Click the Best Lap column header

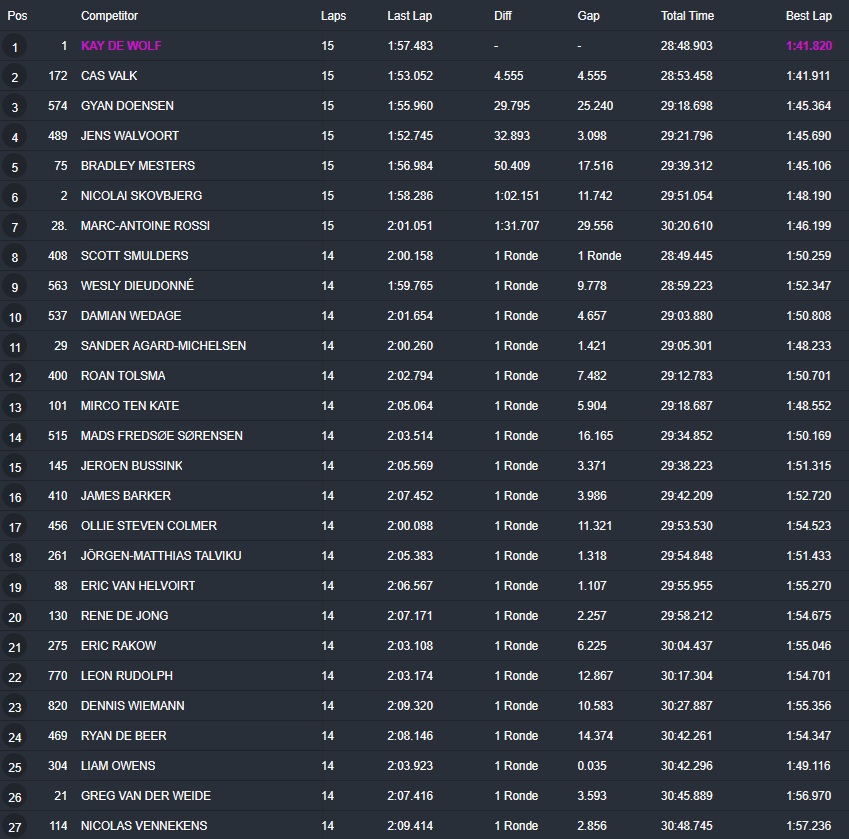click(808, 16)
